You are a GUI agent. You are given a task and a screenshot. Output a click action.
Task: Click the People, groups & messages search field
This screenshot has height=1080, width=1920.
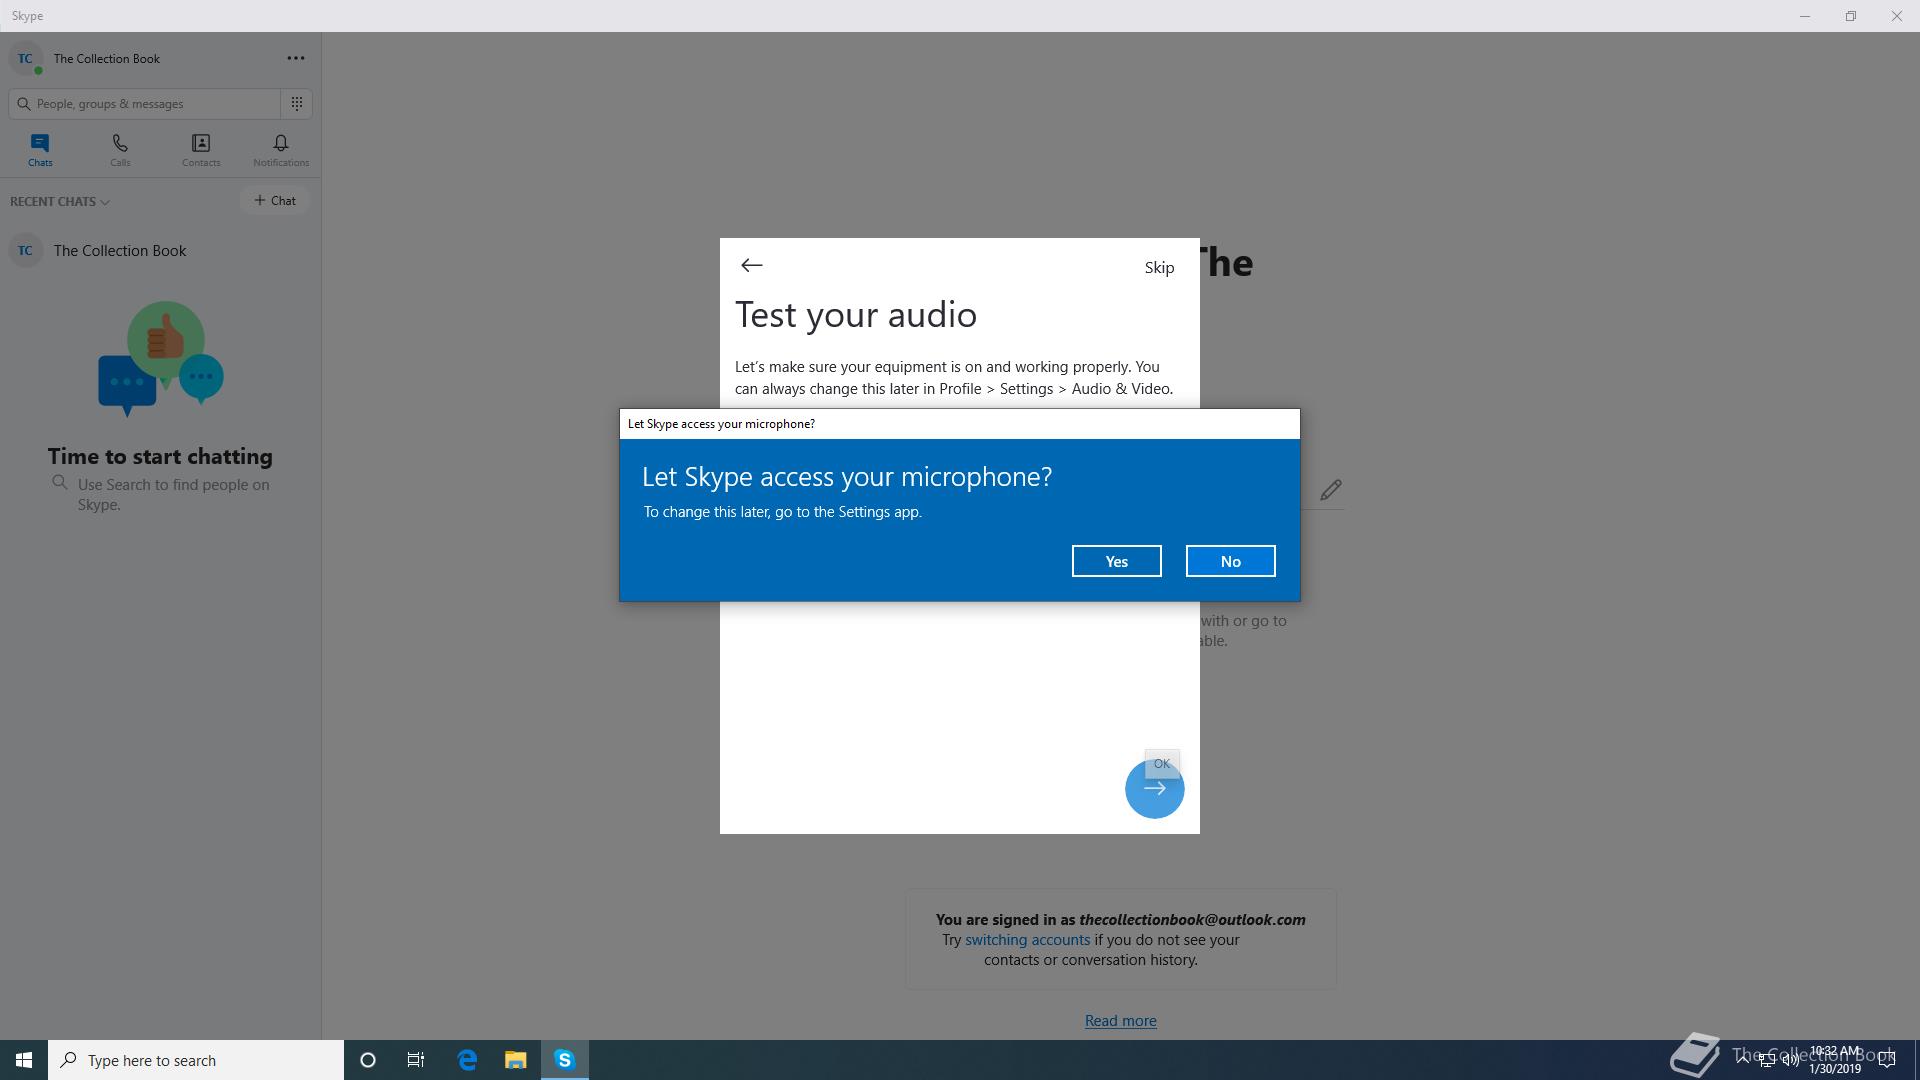tap(145, 103)
